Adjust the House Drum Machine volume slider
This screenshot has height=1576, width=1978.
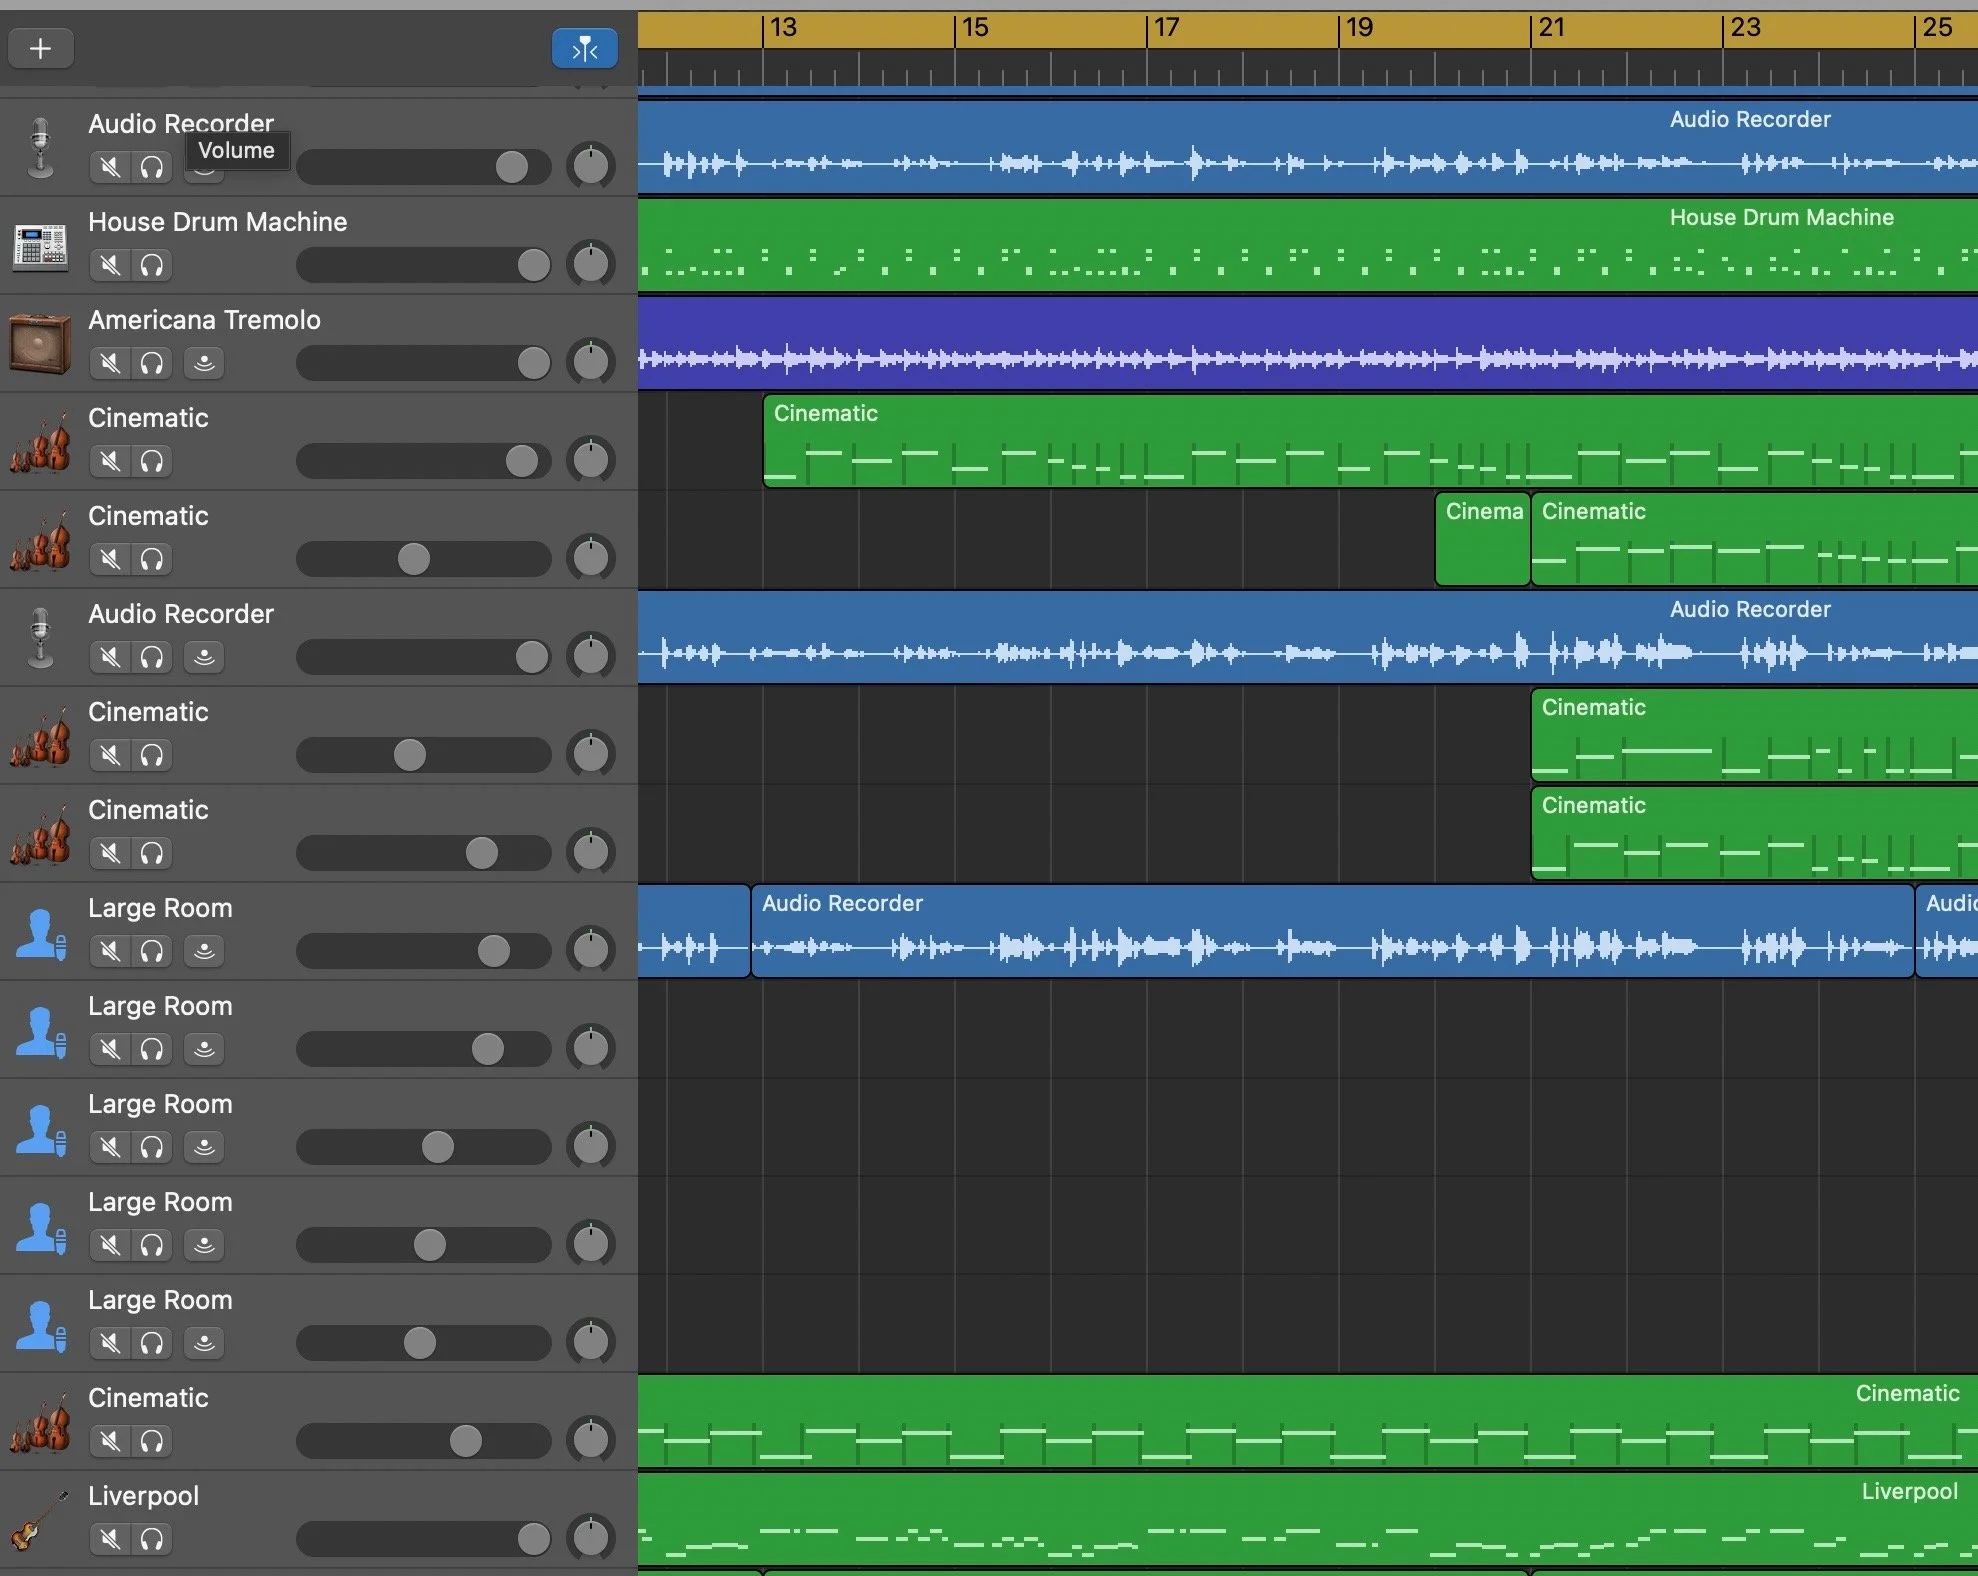pyautogui.click(x=533, y=265)
